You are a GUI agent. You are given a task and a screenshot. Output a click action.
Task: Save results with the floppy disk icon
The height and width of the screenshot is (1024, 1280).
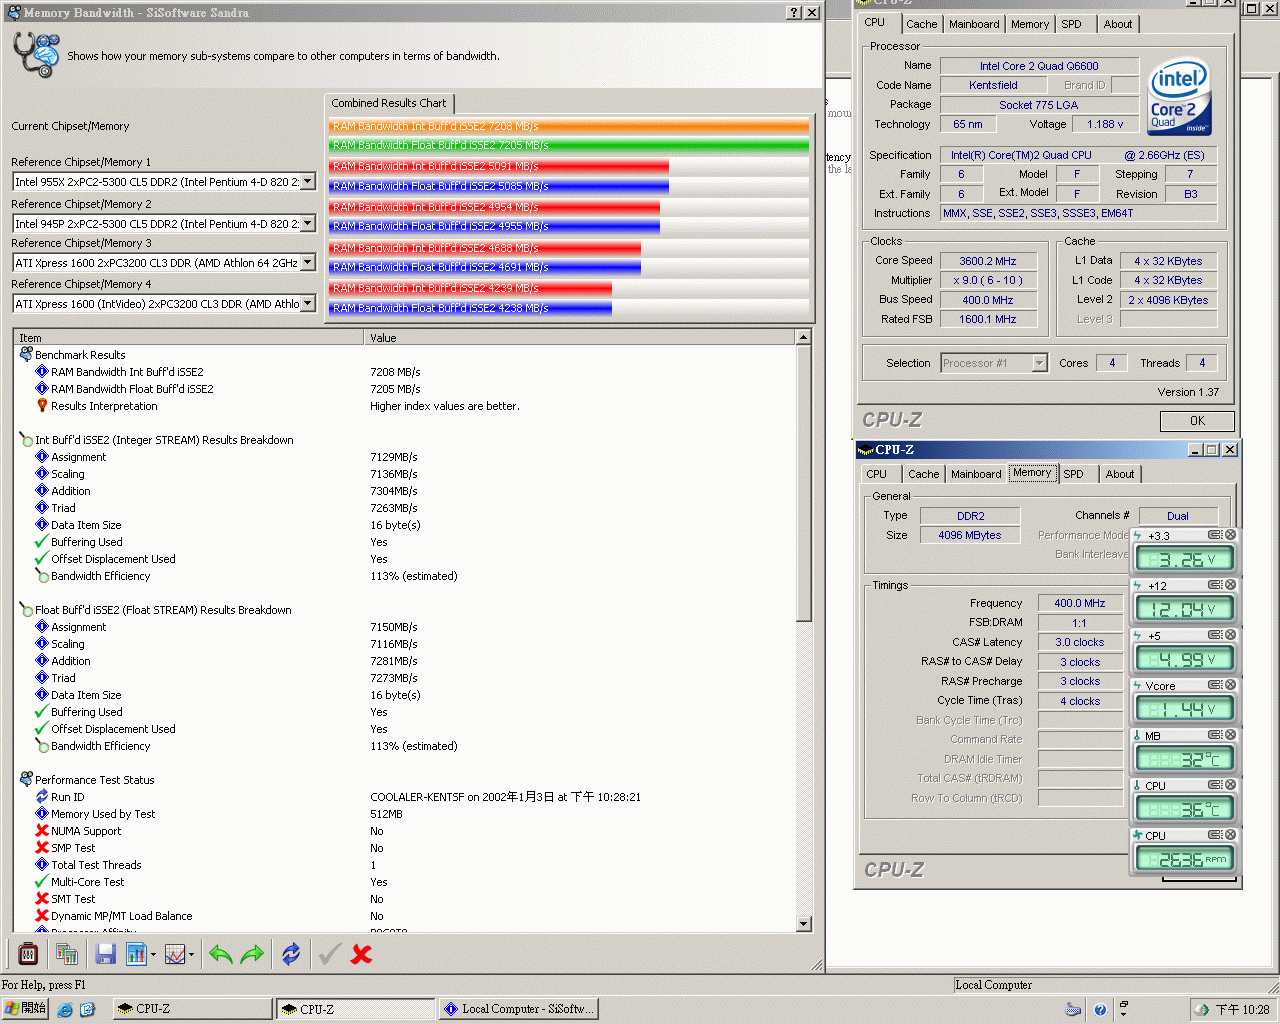[105, 954]
